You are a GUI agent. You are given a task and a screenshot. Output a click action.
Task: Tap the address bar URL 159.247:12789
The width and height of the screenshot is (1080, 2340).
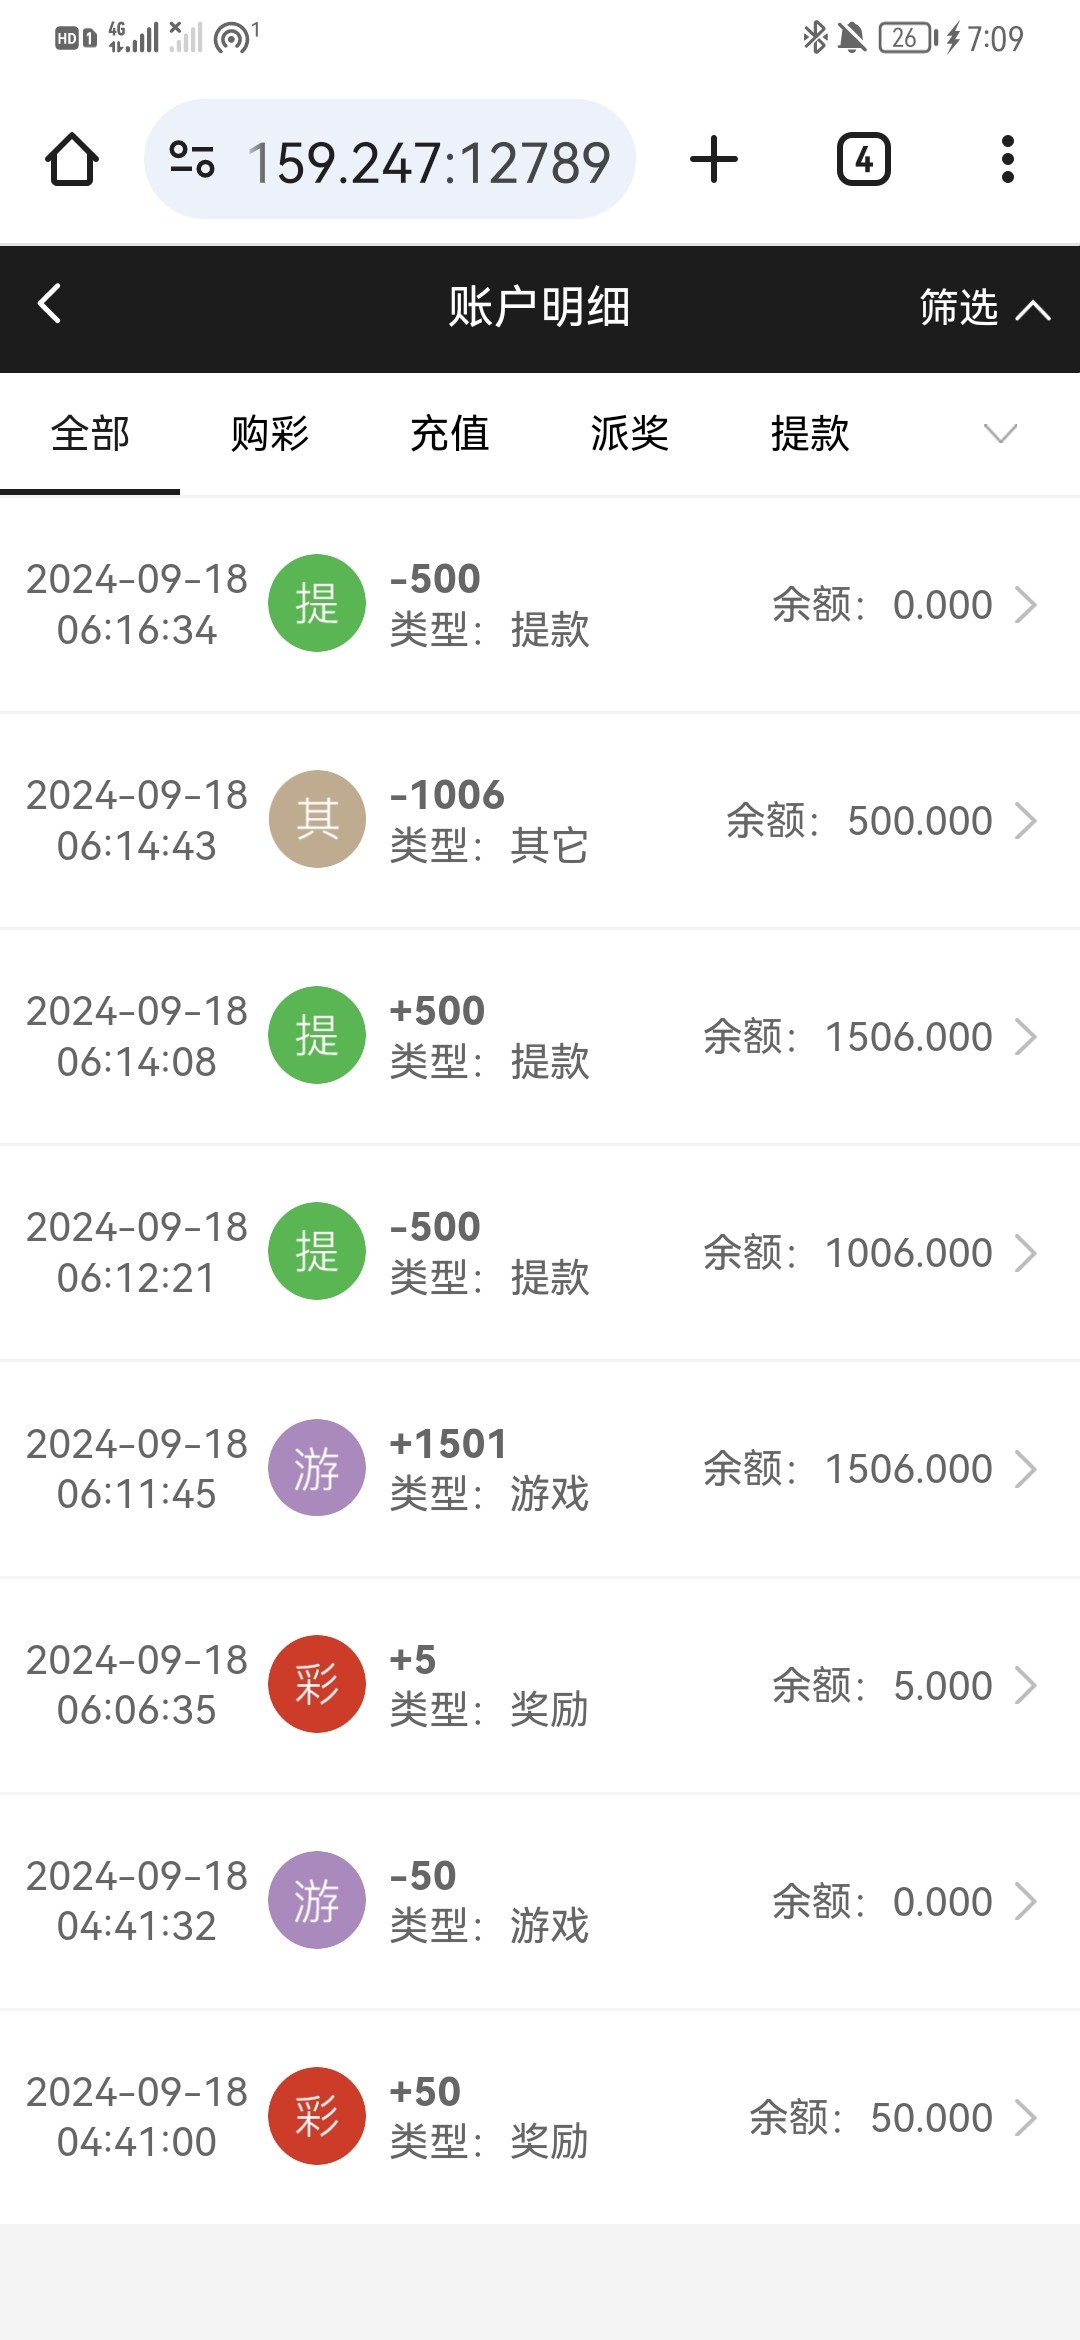pos(428,162)
